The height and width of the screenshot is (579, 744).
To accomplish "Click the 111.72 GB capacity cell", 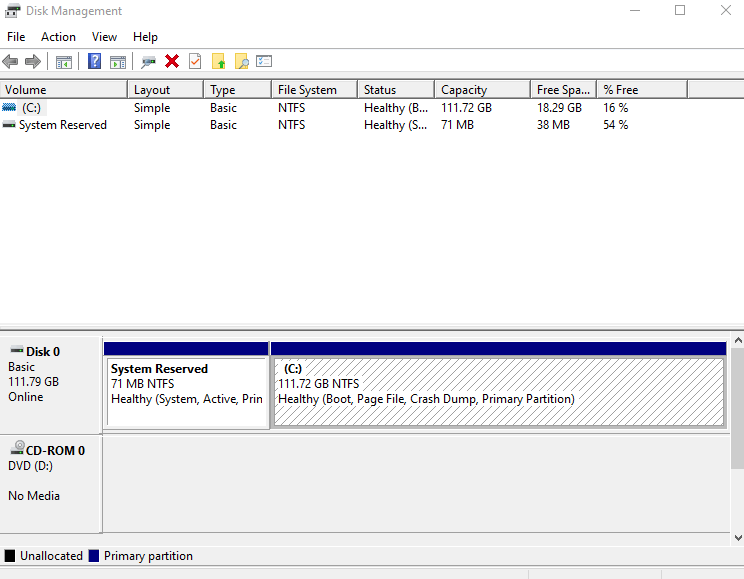I will pyautogui.click(x=466, y=108).
